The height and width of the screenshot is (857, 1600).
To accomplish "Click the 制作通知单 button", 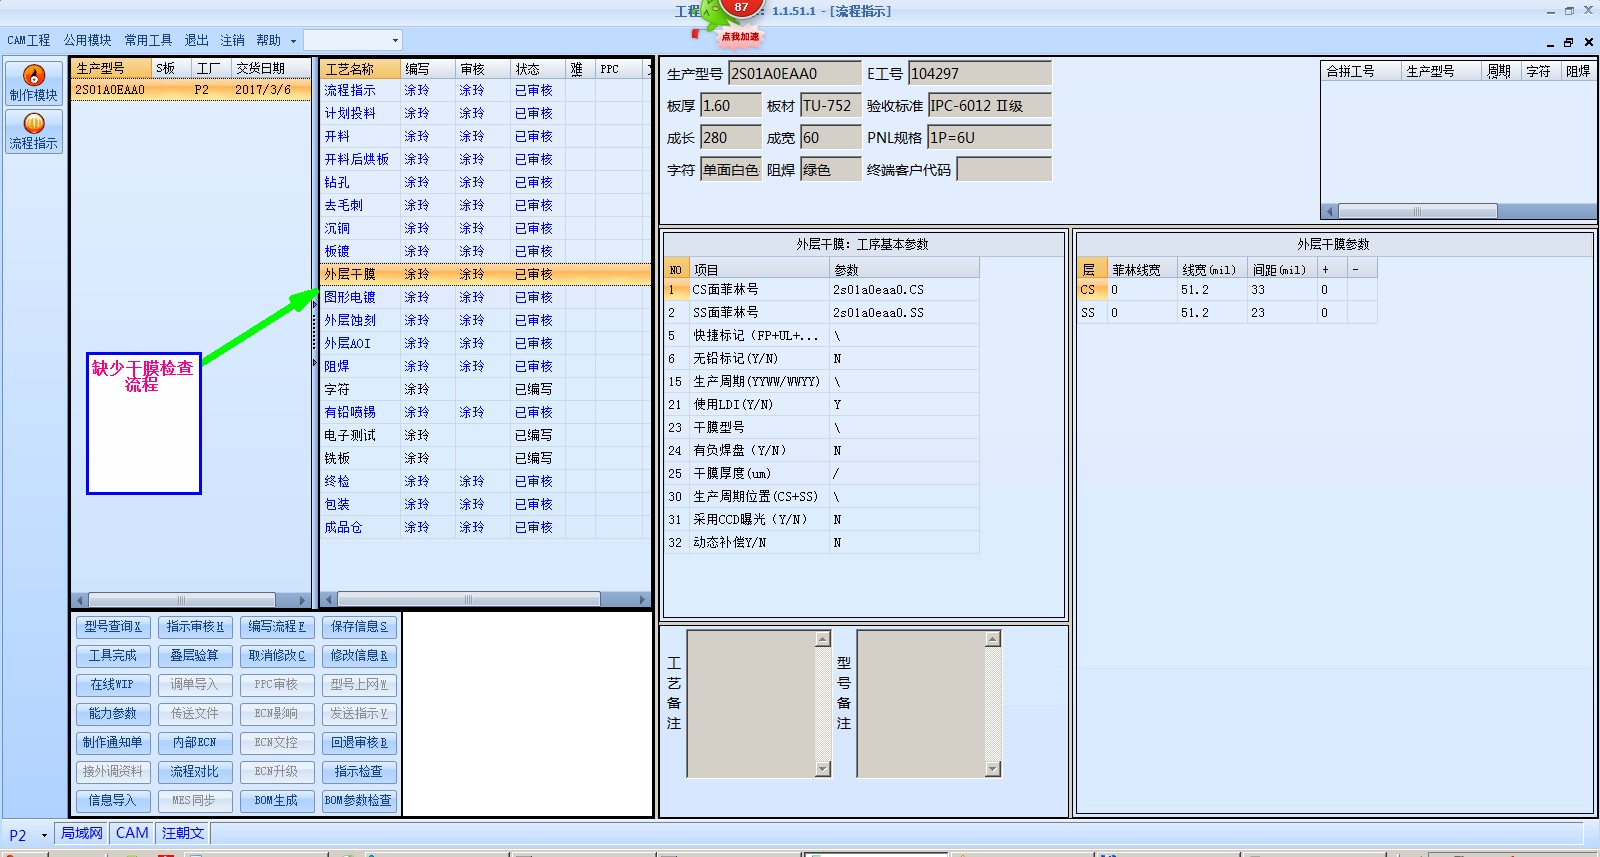I will point(112,743).
